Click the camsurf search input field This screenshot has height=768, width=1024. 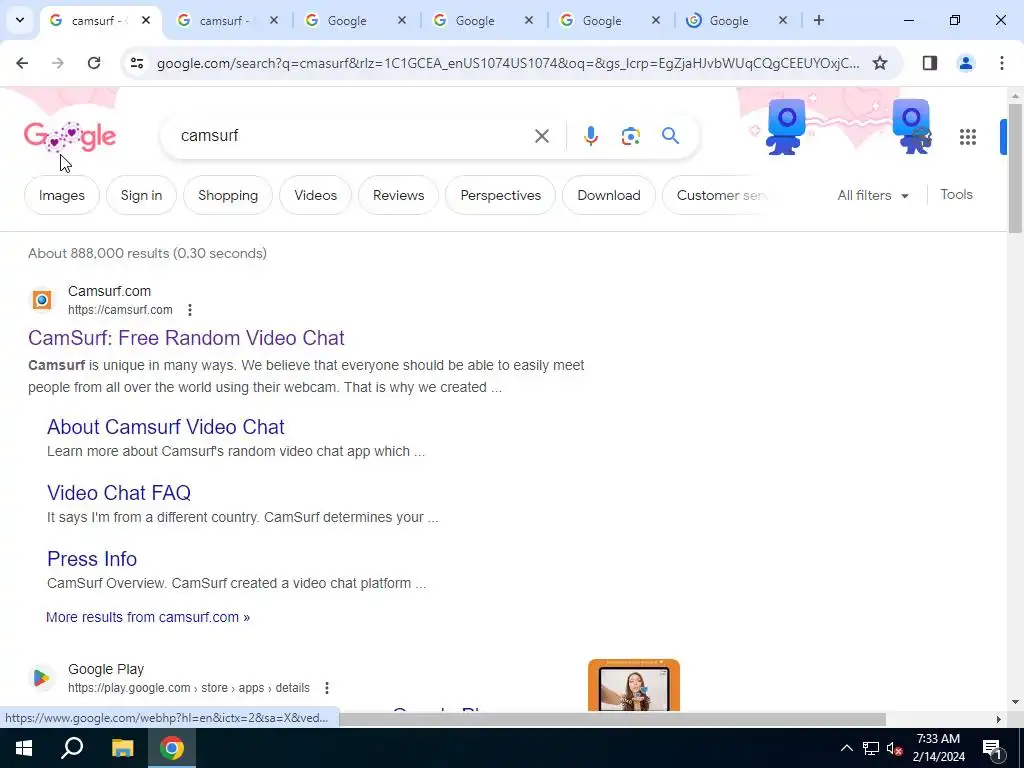[353, 136]
